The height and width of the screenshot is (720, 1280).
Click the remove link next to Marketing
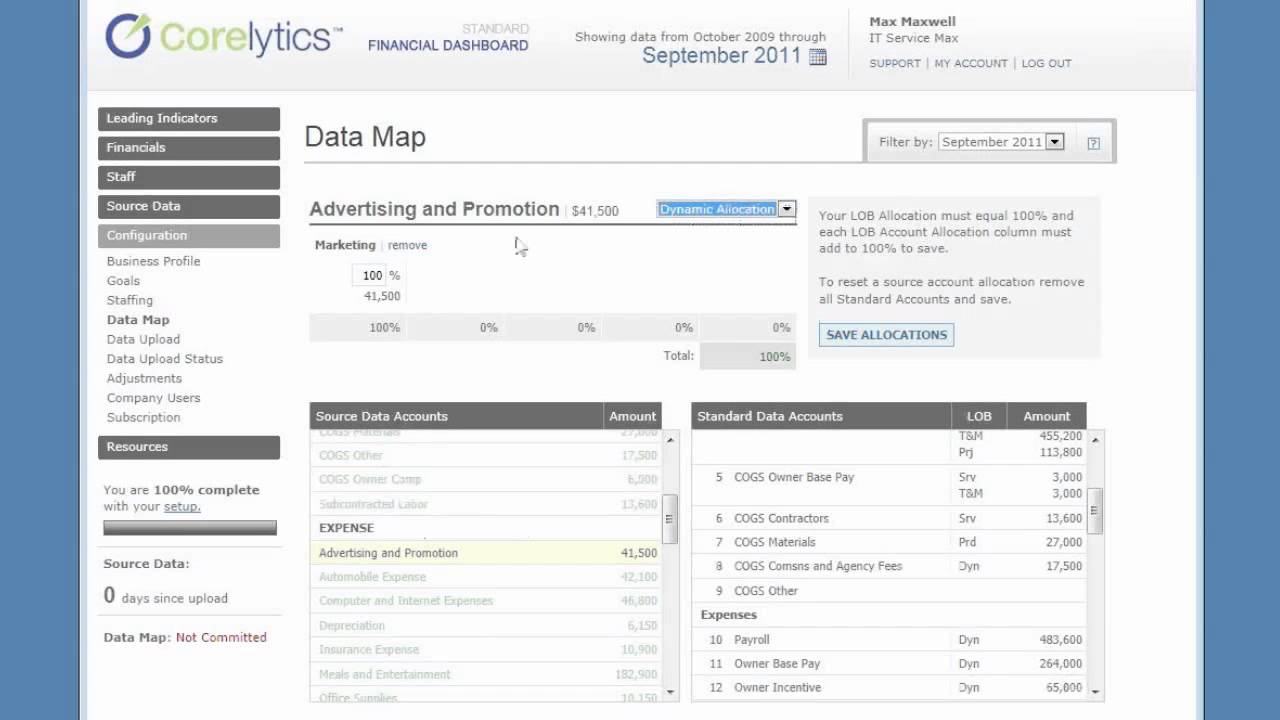pos(407,245)
